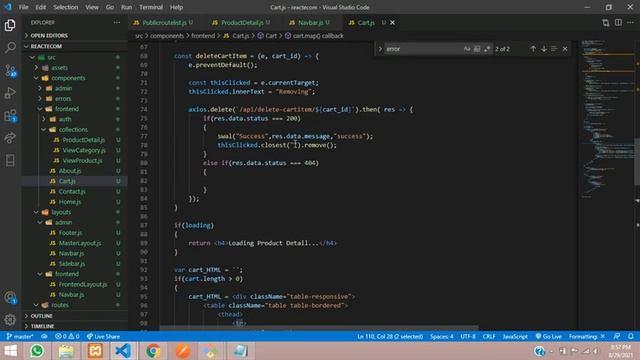Viewport: 640px width, 360px height.
Task: Close the find widget
Action: pos(565,49)
